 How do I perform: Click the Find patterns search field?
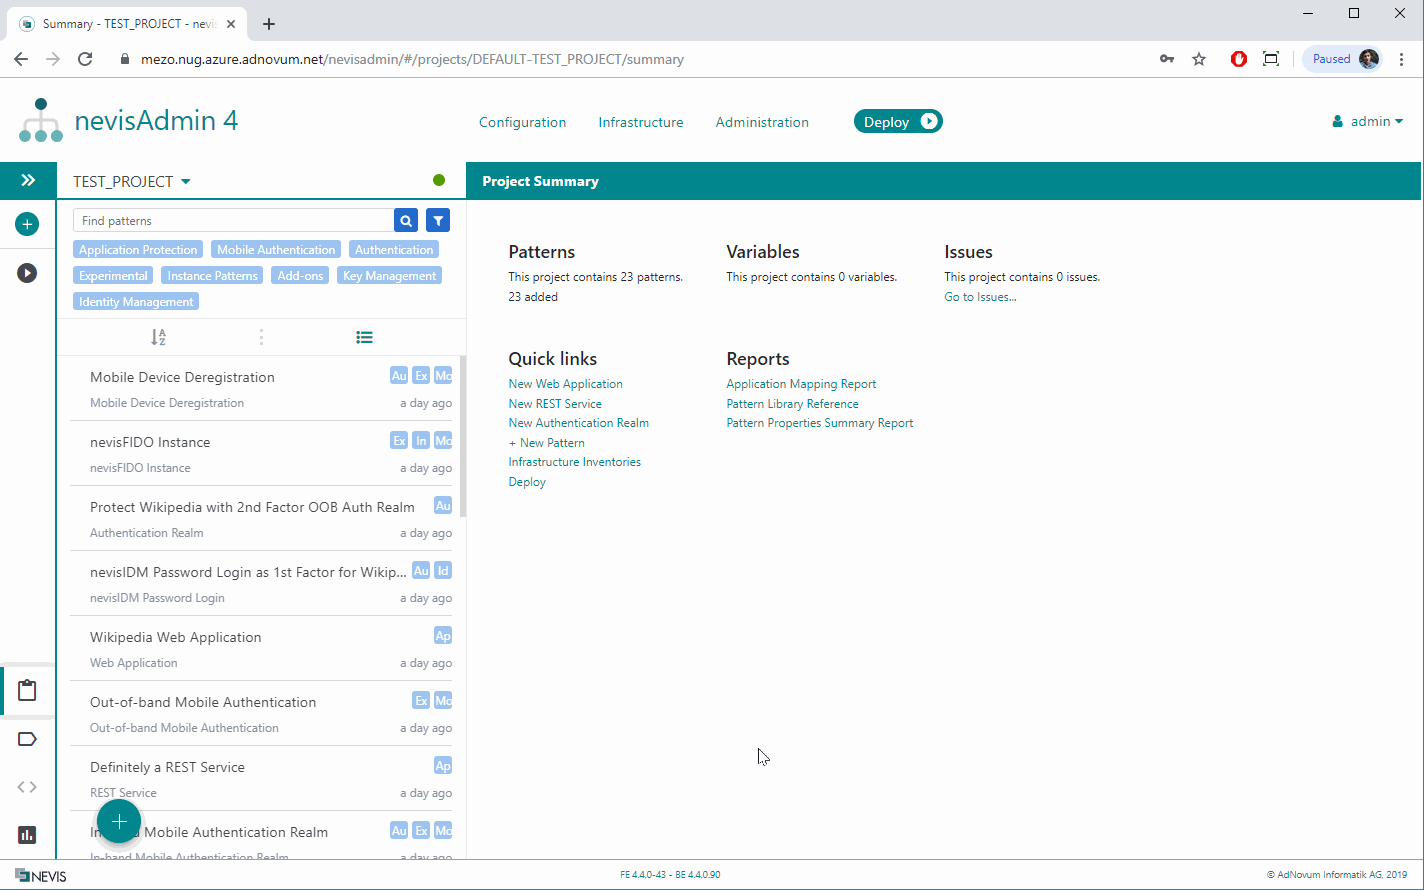click(233, 221)
